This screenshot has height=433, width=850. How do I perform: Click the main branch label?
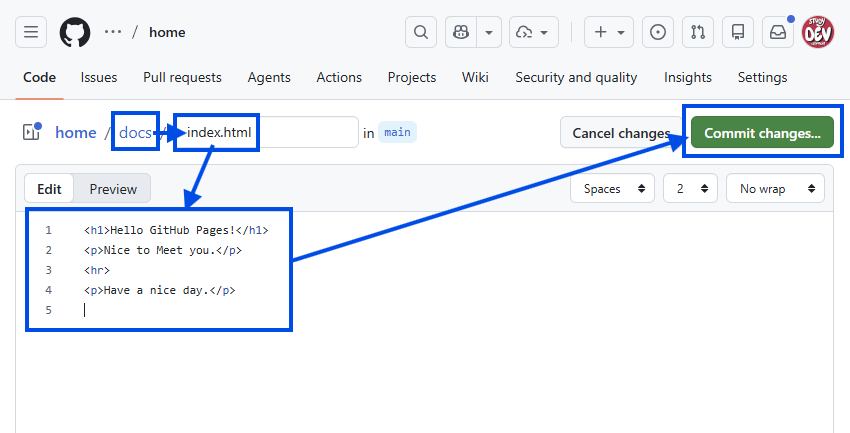click(397, 132)
